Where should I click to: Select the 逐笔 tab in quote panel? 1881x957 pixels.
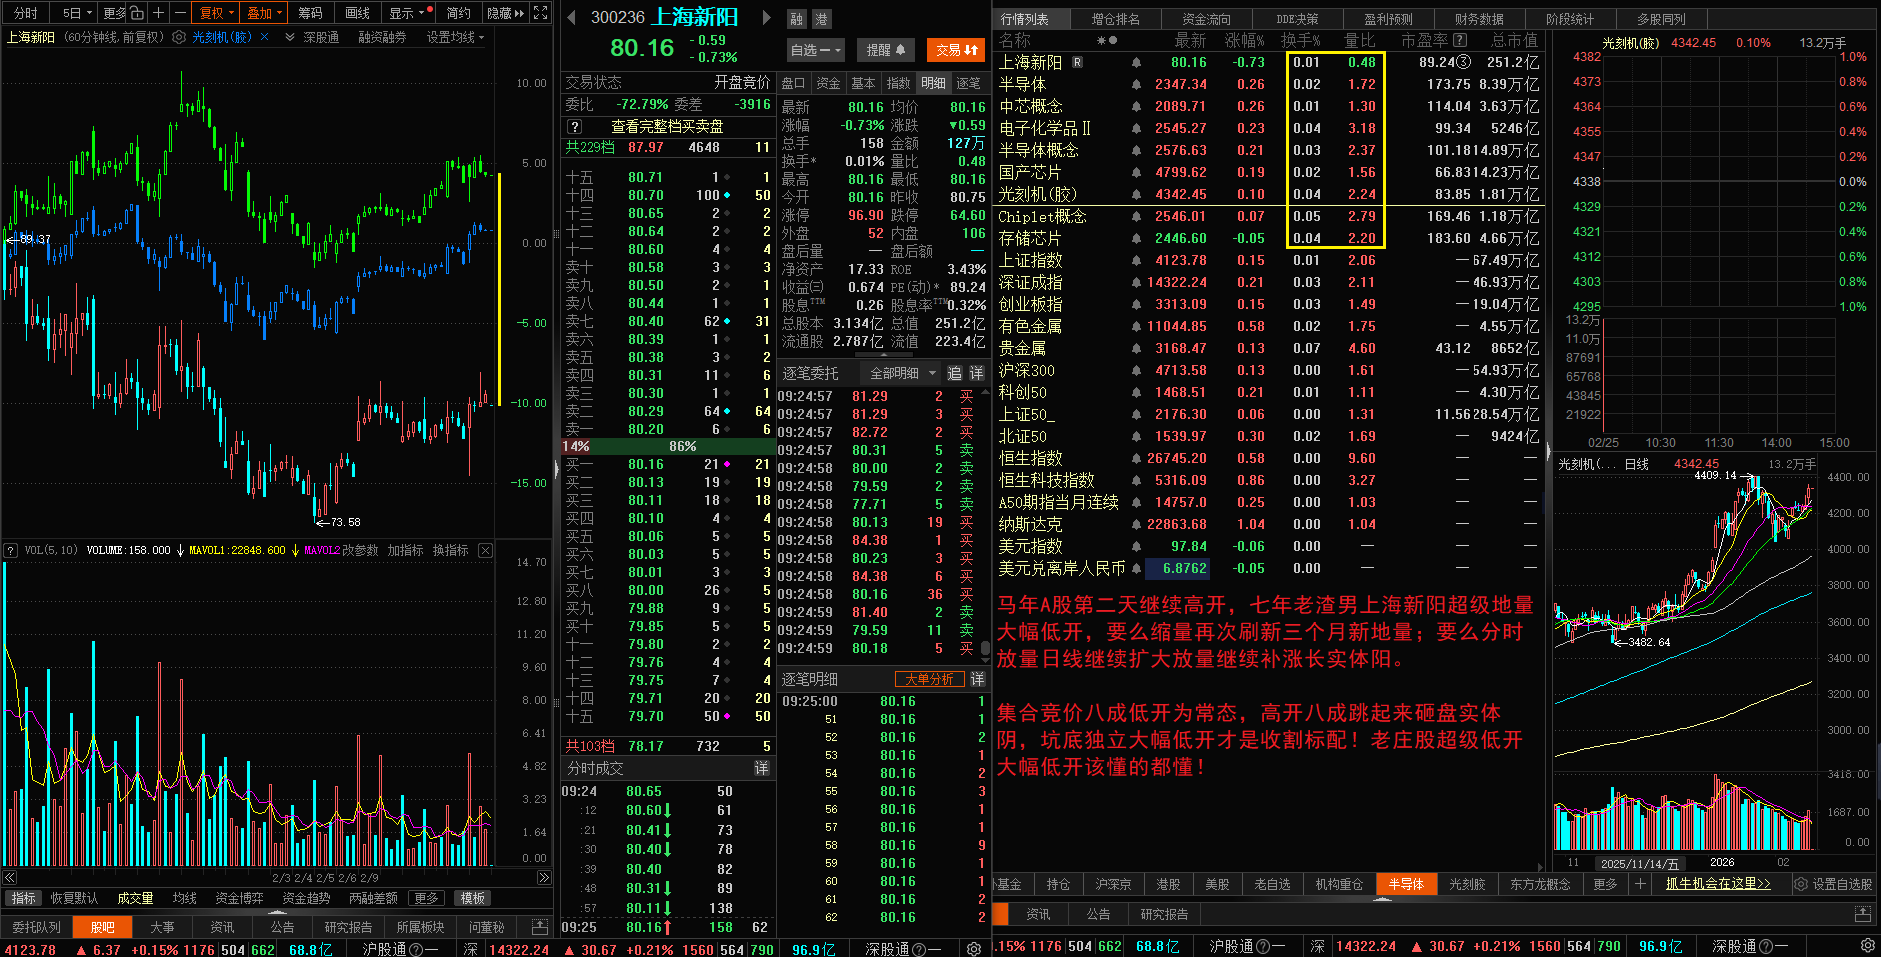click(x=968, y=83)
